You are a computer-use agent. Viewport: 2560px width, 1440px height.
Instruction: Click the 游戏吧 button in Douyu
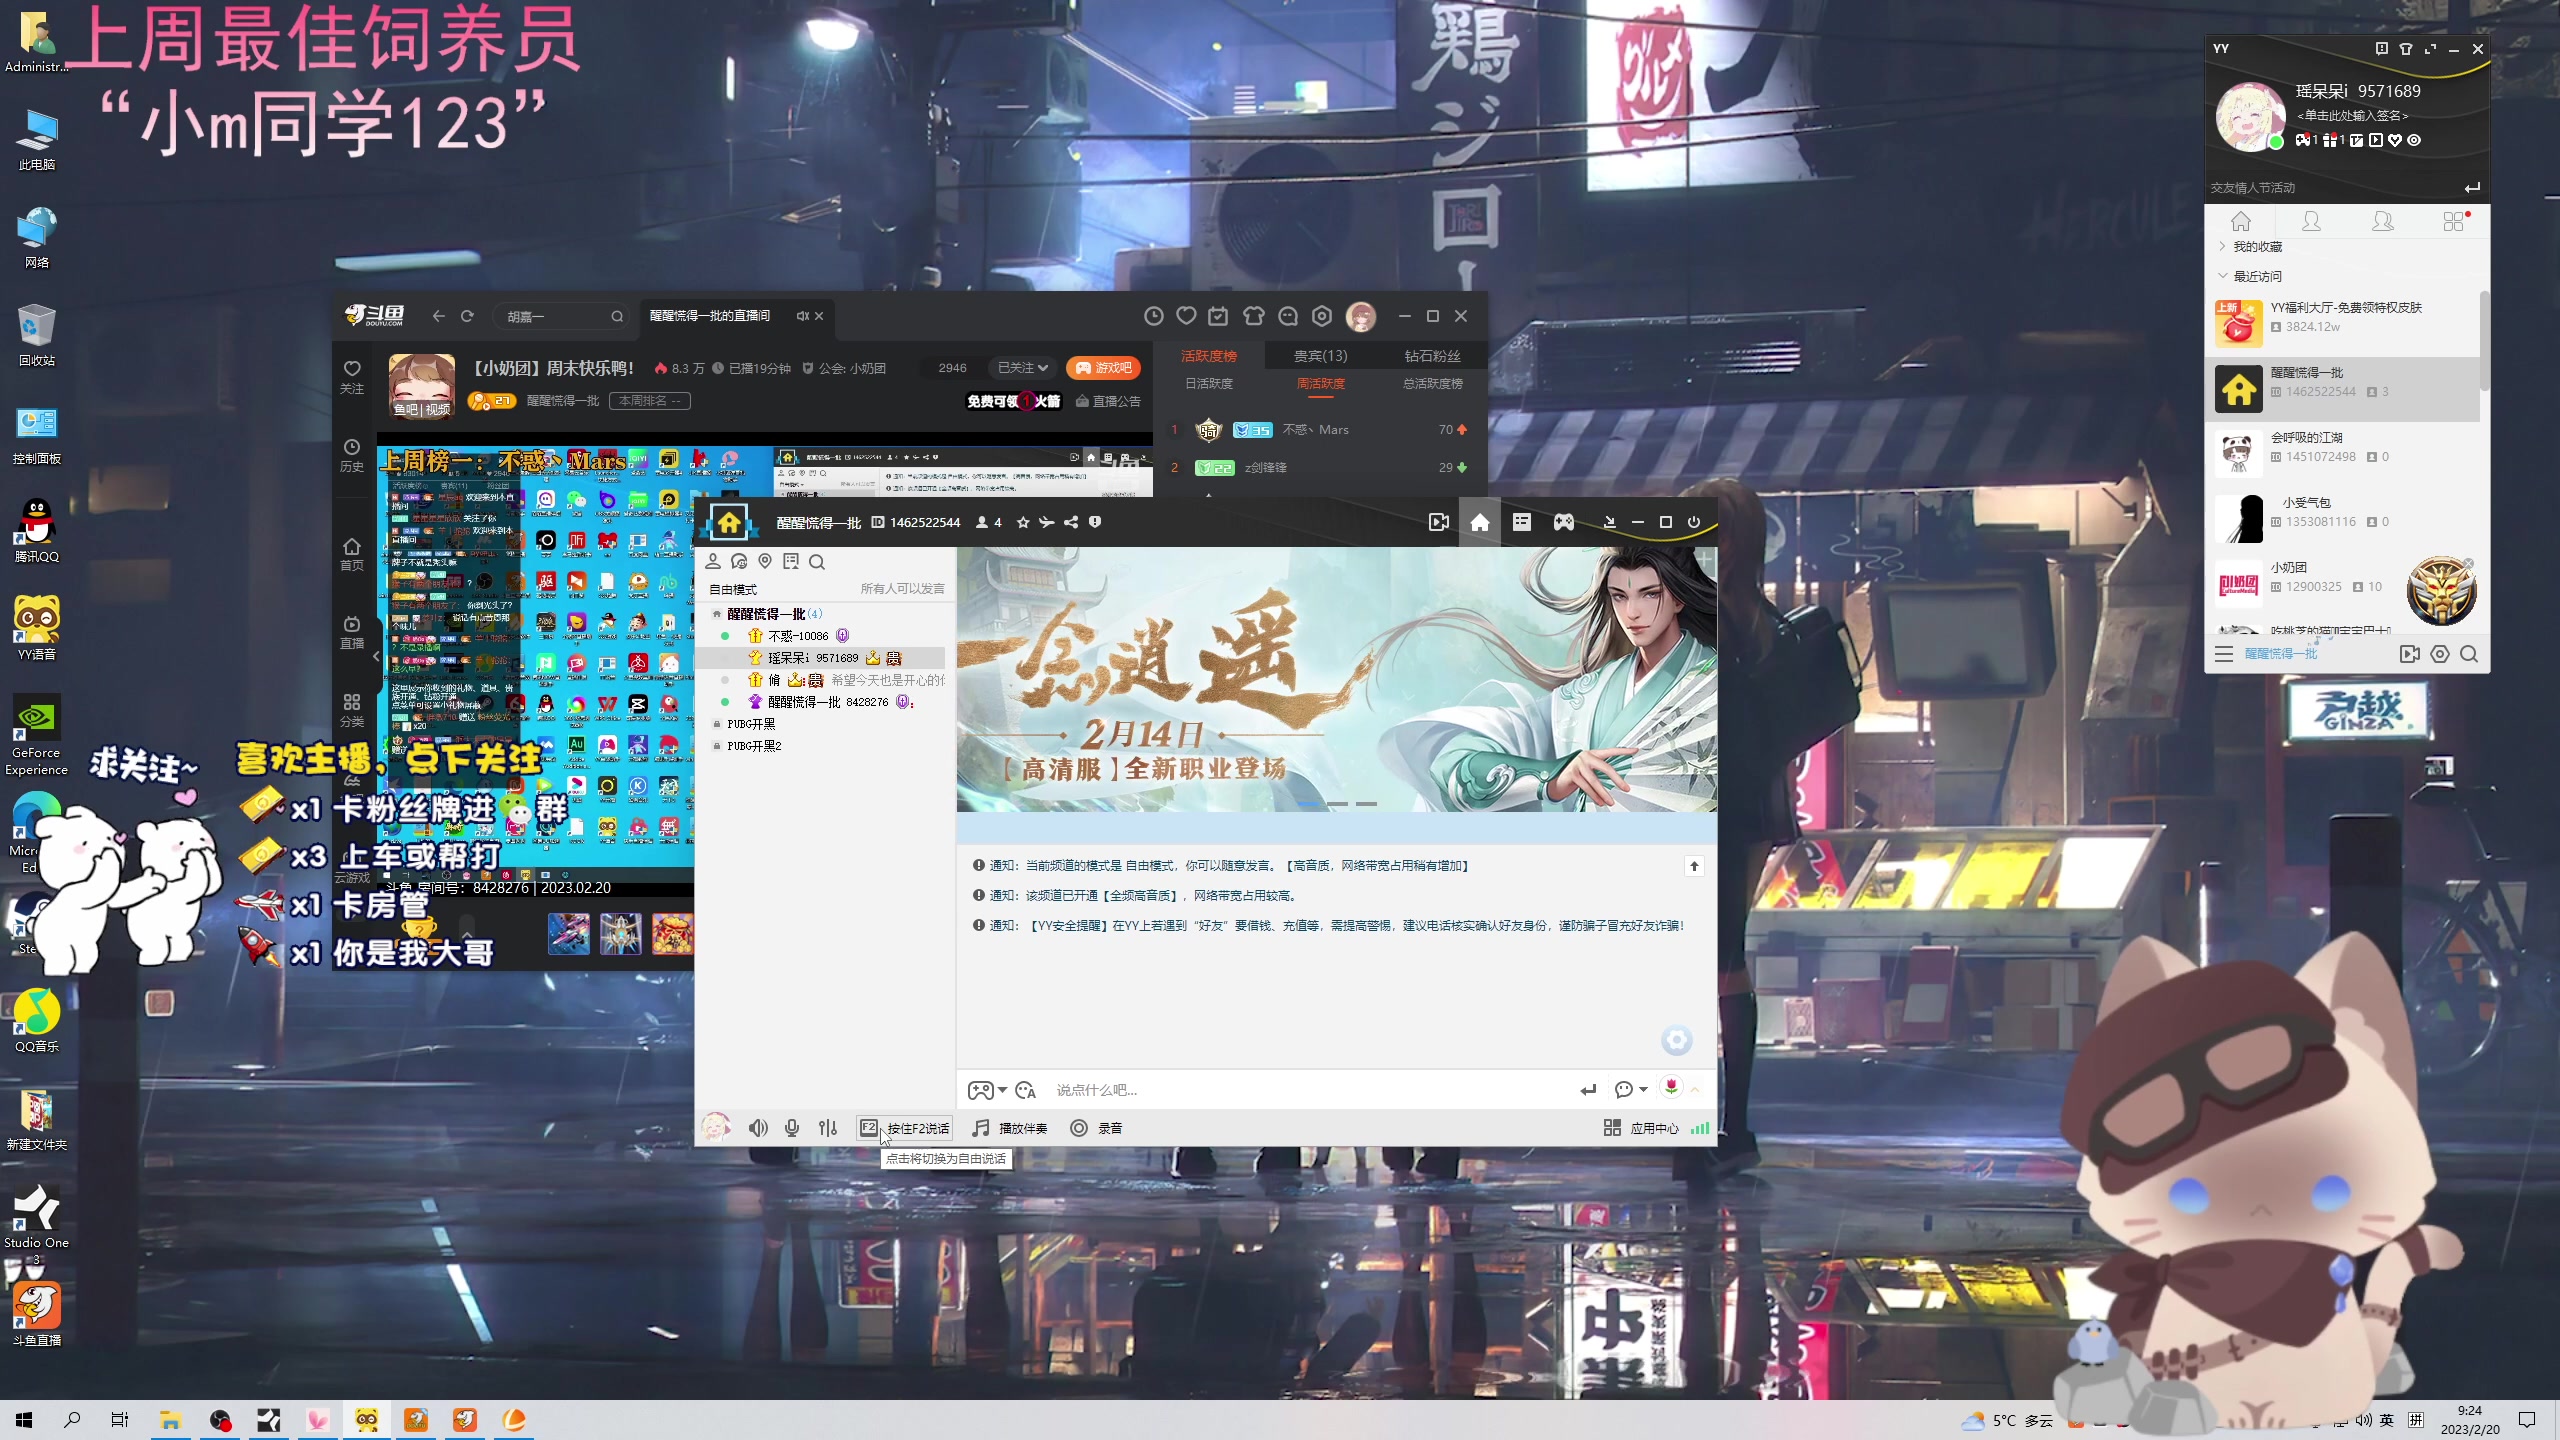click(1104, 368)
